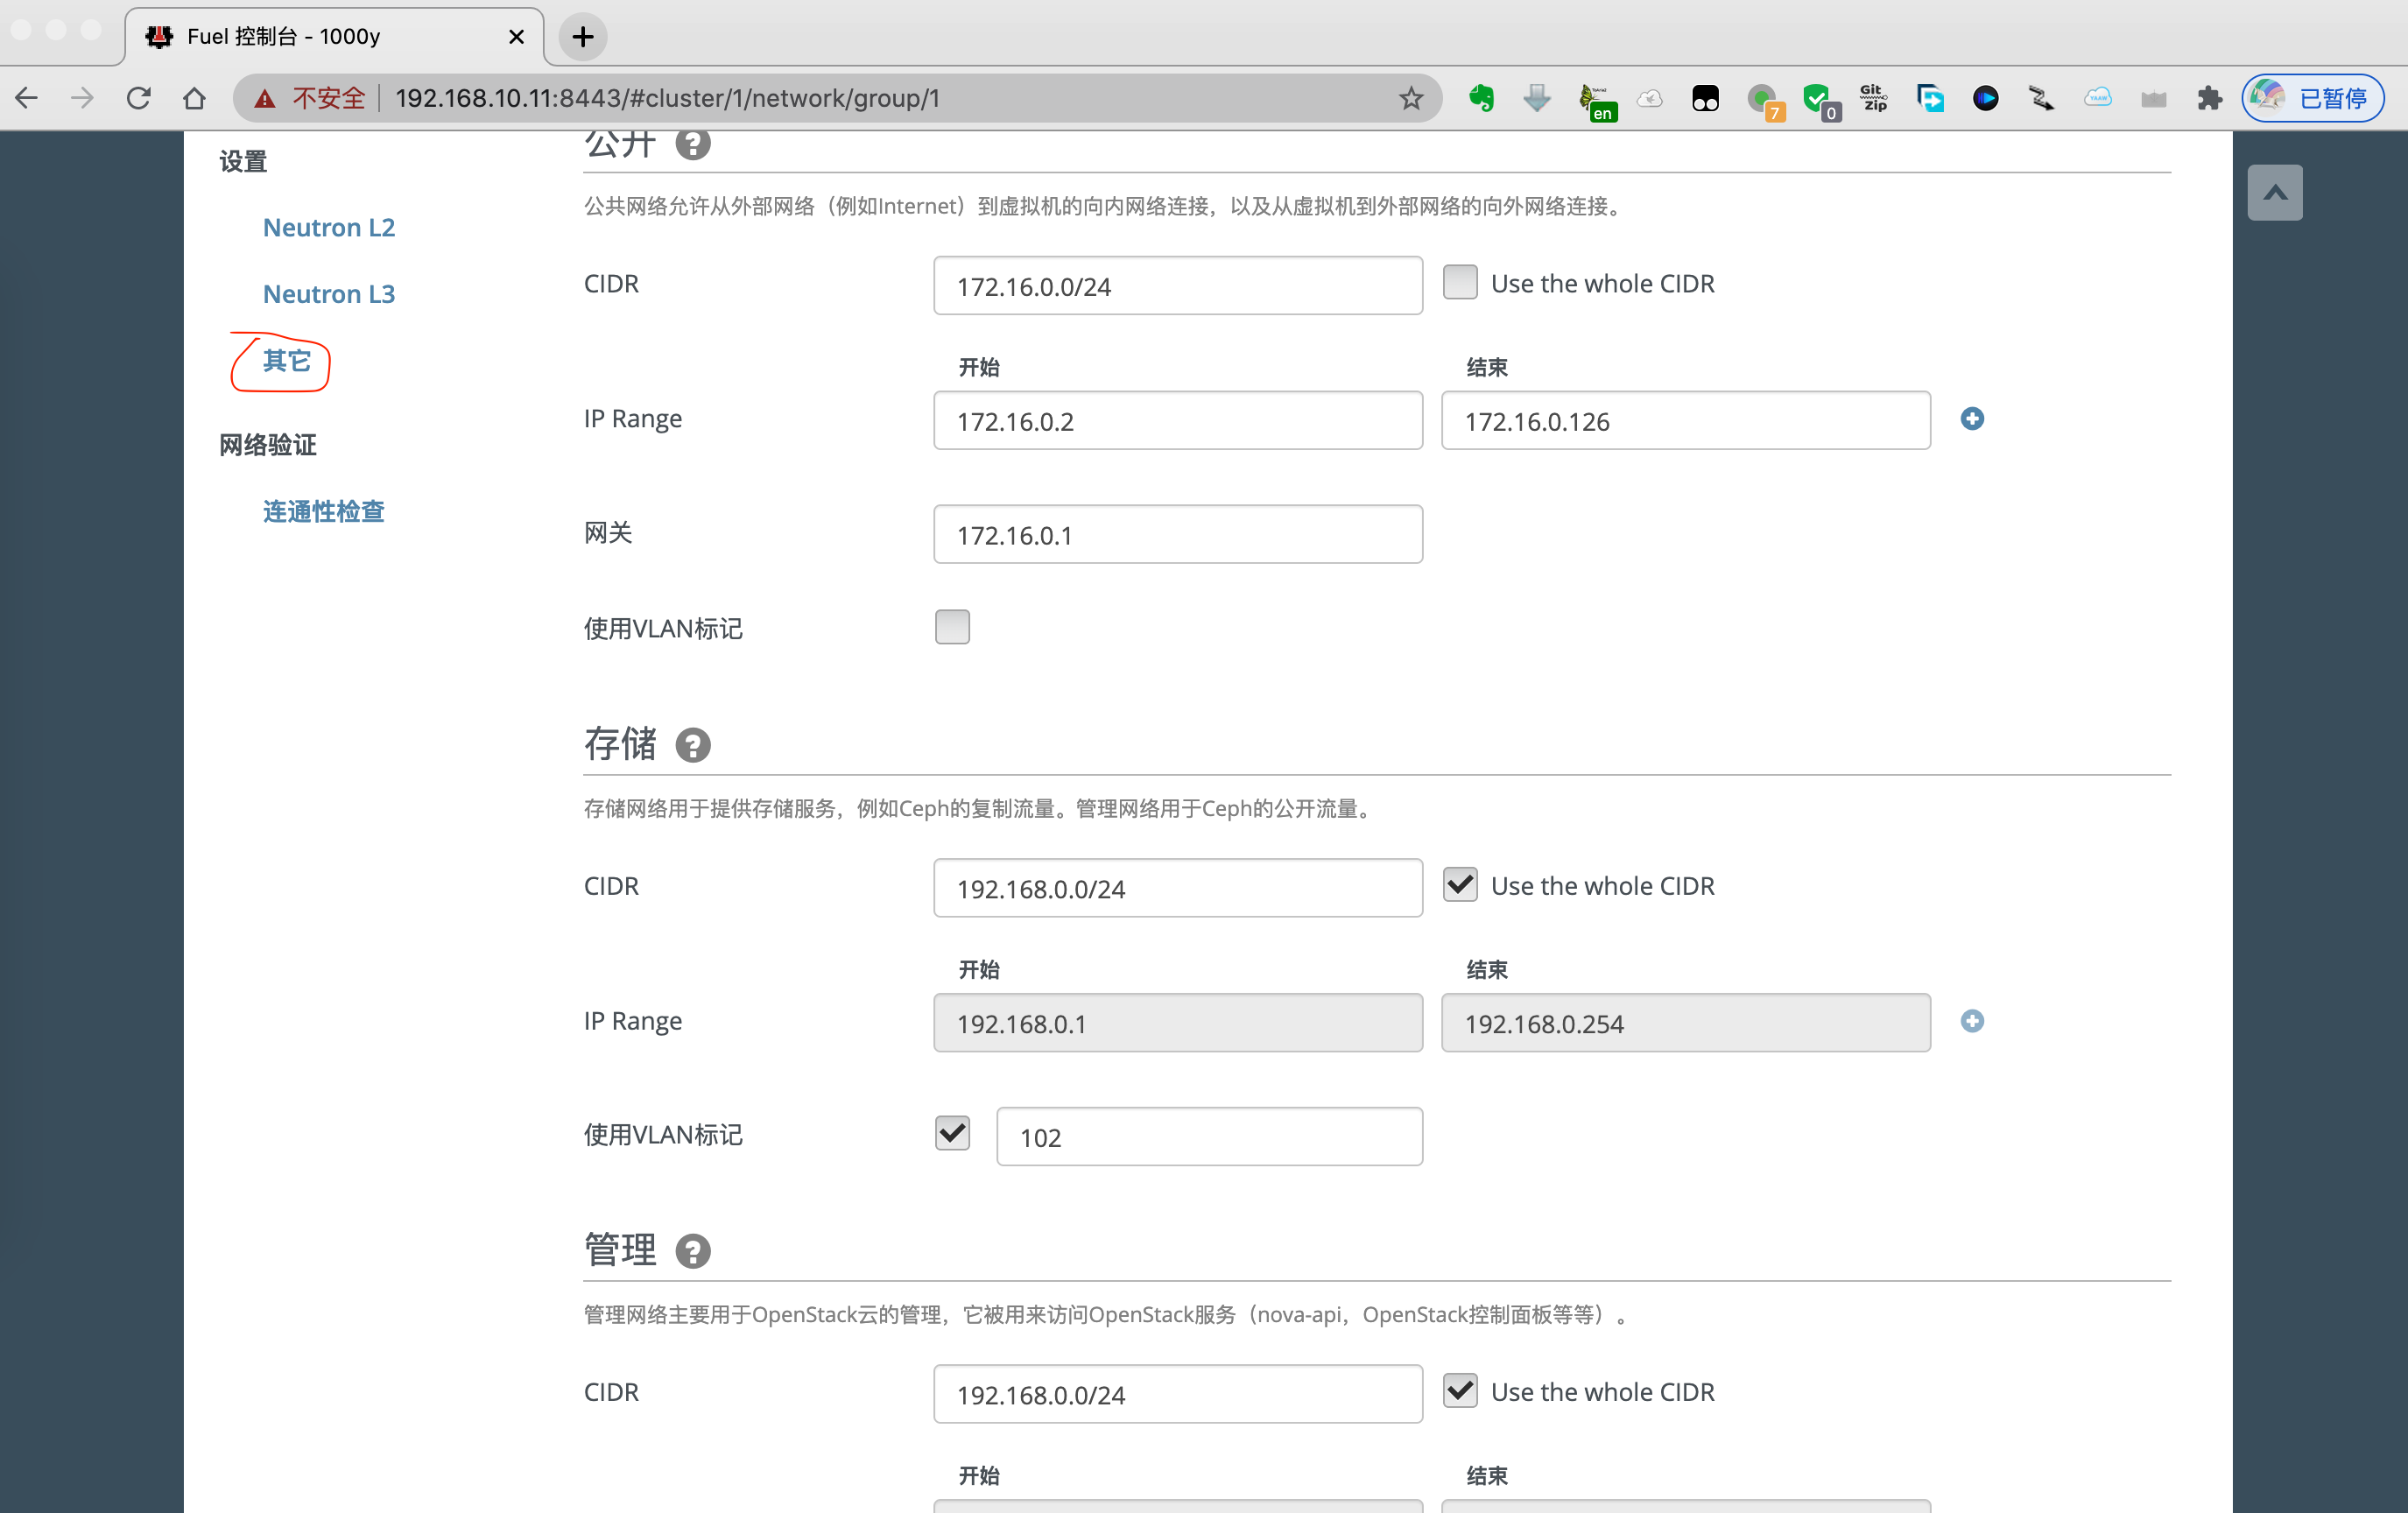The width and height of the screenshot is (2408, 1513).
Task: Open the Evernote elephant extension
Action: [1481, 98]
